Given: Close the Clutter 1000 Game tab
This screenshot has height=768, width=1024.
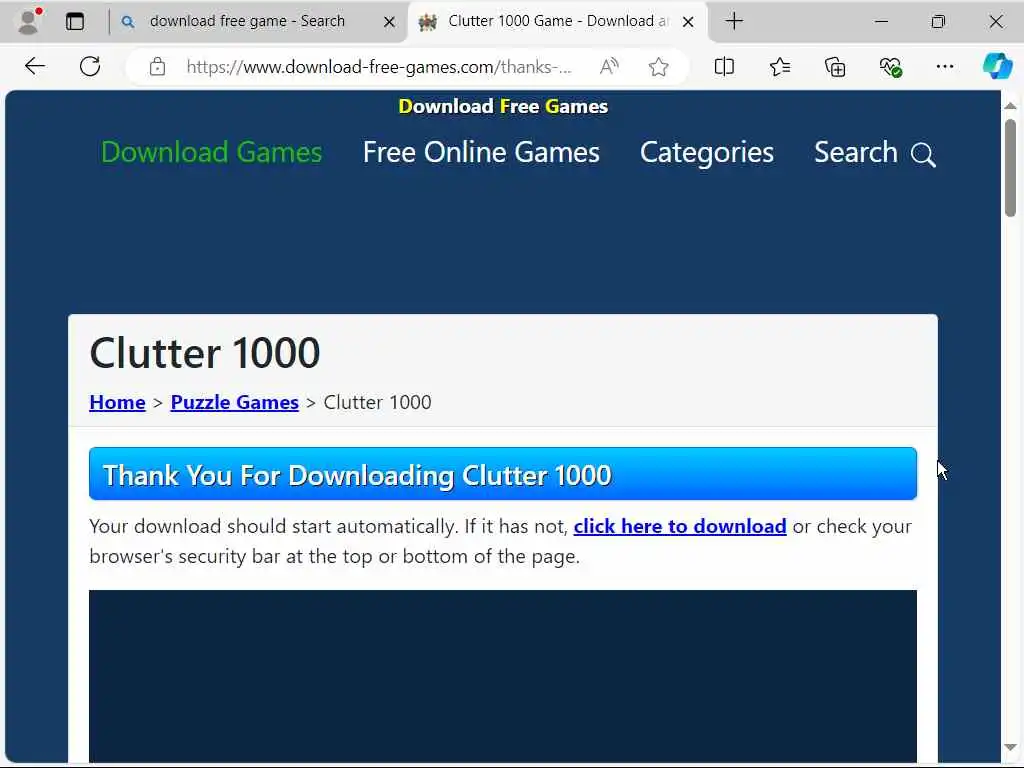Looking at the screenshot, I should click(x=688, y=22).
